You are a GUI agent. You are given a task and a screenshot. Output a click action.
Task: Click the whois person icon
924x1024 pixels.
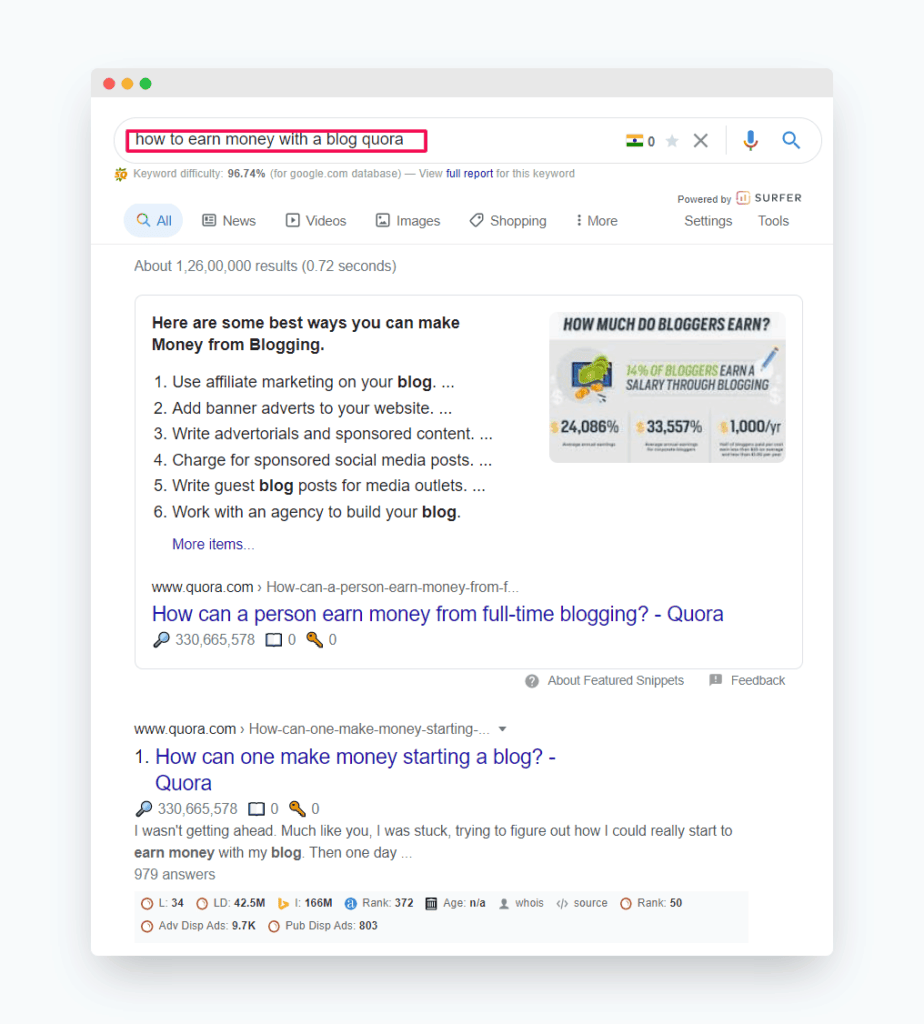(x=503, y=904)
